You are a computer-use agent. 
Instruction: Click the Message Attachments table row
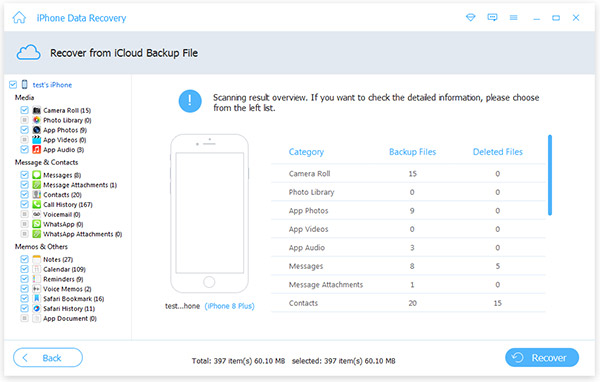pos(408,284)
